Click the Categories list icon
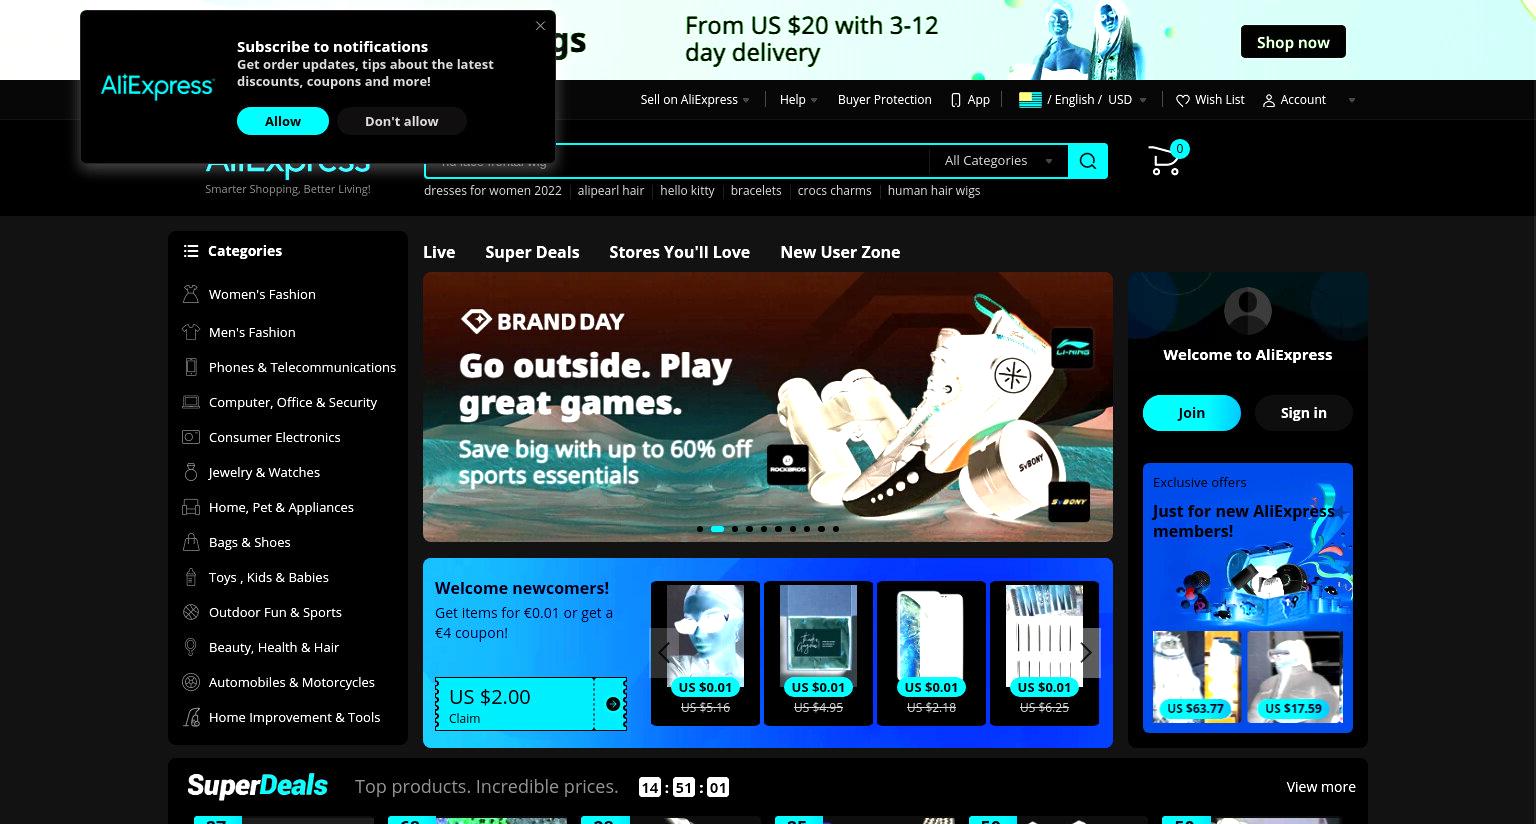Image resolution: width=1536 pixels, height=824 pixels. [x=191, y=251]
